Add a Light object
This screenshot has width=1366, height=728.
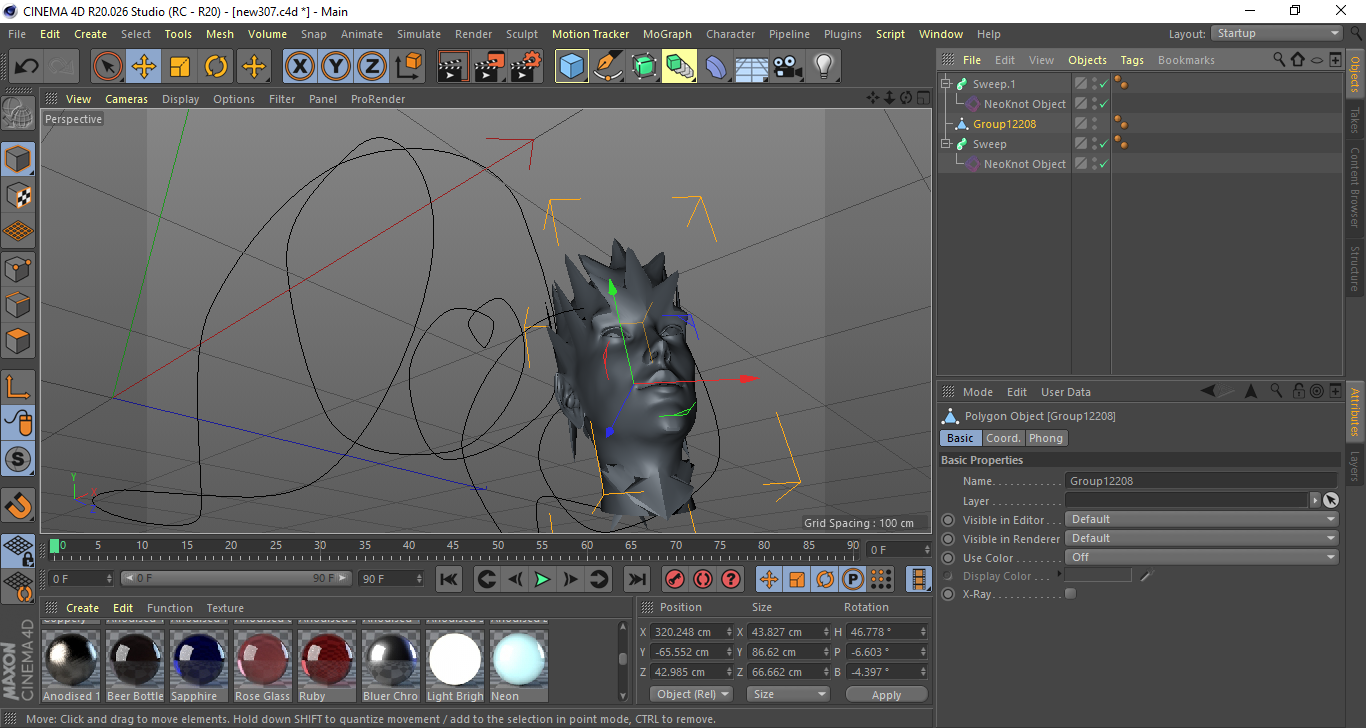824,67
